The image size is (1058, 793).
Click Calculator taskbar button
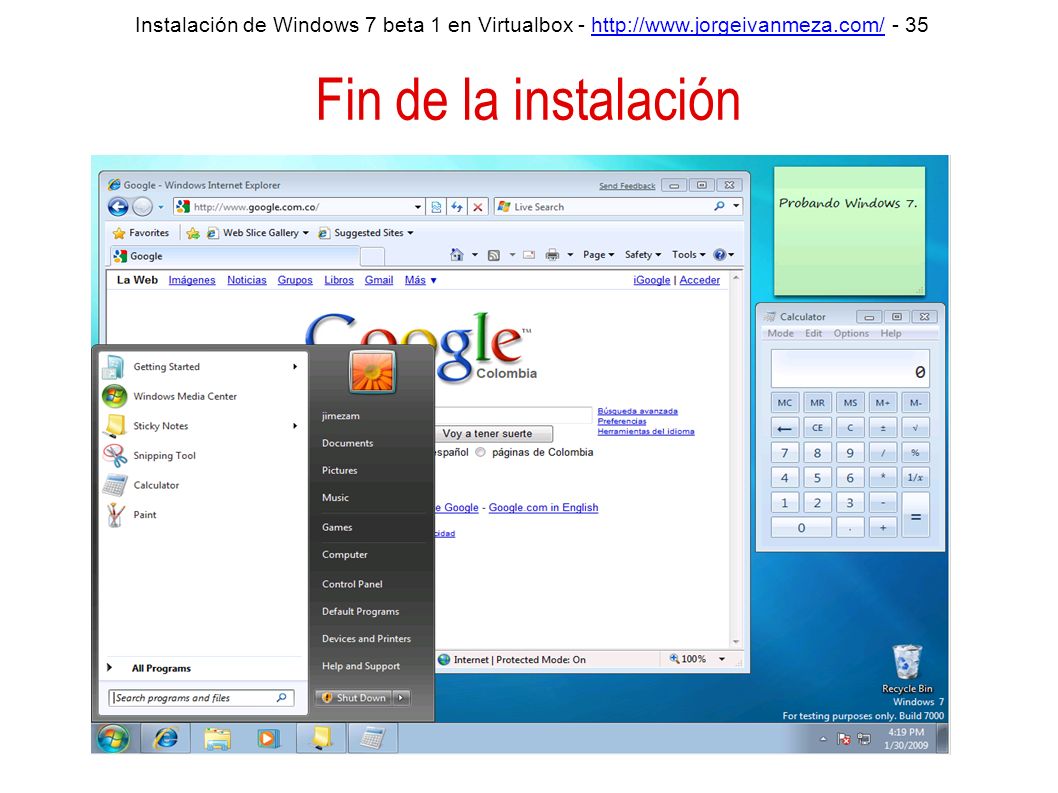click(x=372, y=738)
